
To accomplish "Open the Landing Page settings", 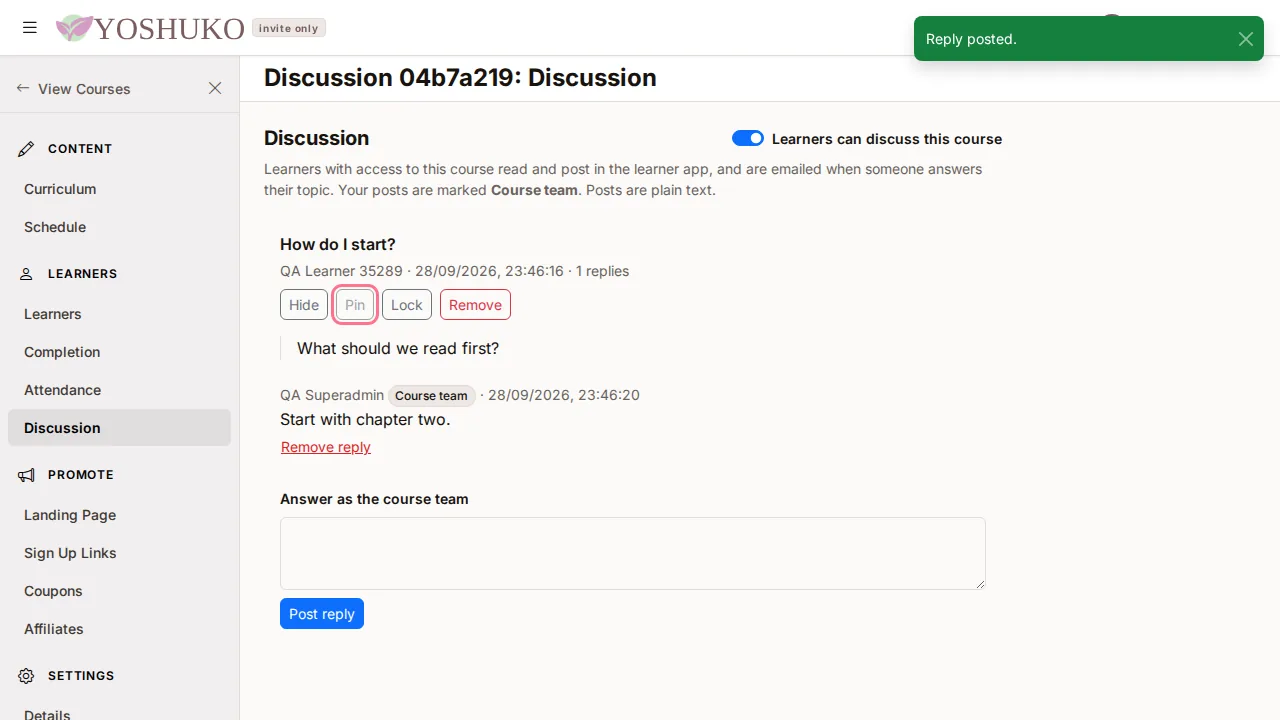I will click(x=119, y=515).
